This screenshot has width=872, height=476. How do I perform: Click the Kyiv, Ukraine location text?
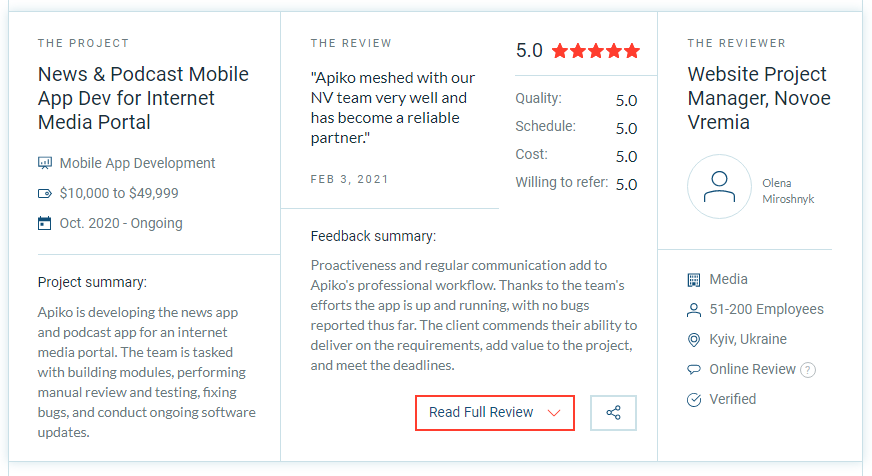click(x=747, y=339)
